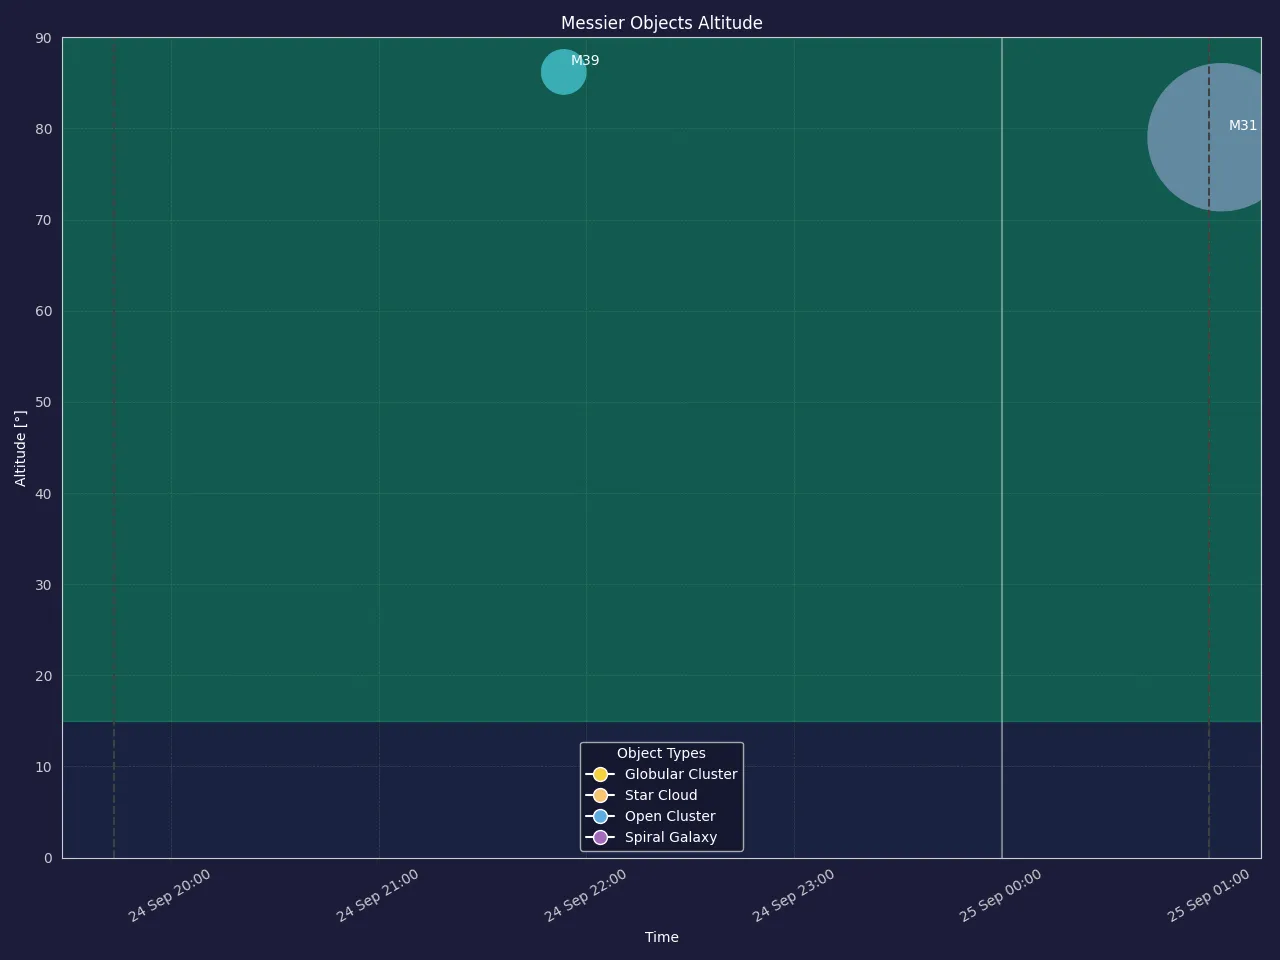The height and width of the screenshot is (960, 1280).
Task: Click the 25 Sep 00:00 time tick label
Action: pos(1001,896)
